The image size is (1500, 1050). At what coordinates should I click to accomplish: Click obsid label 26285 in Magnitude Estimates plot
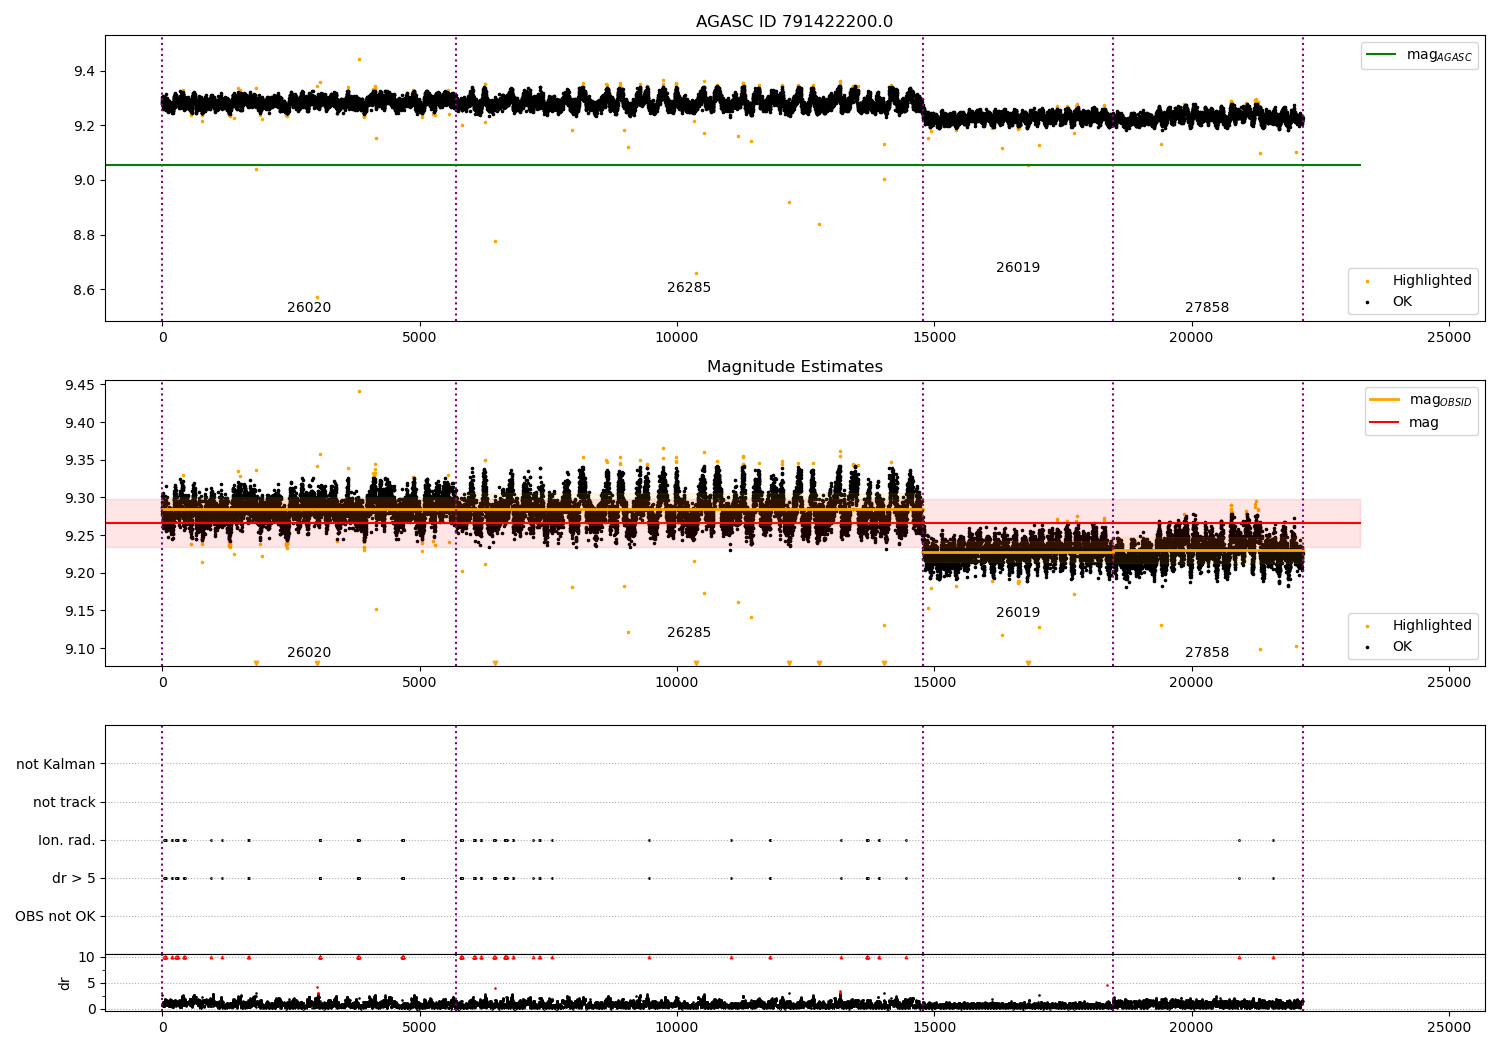pos(689,632)
